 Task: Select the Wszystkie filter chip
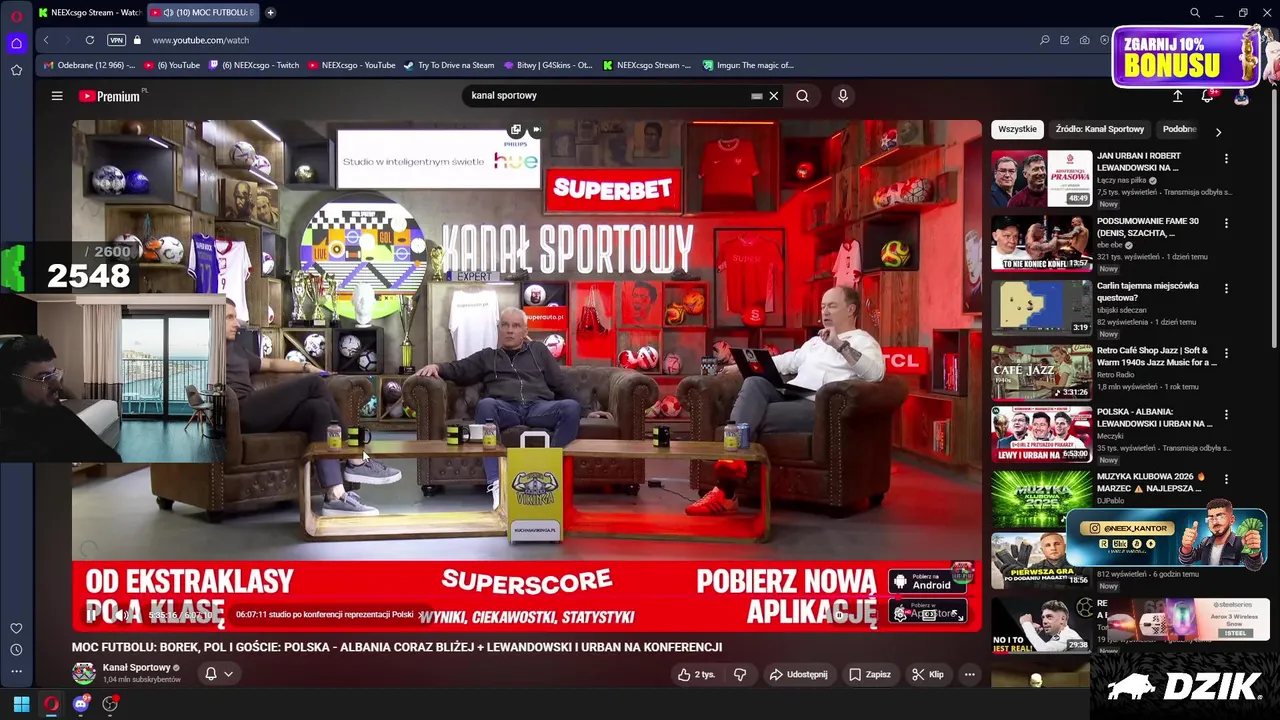click(1017, 129)
